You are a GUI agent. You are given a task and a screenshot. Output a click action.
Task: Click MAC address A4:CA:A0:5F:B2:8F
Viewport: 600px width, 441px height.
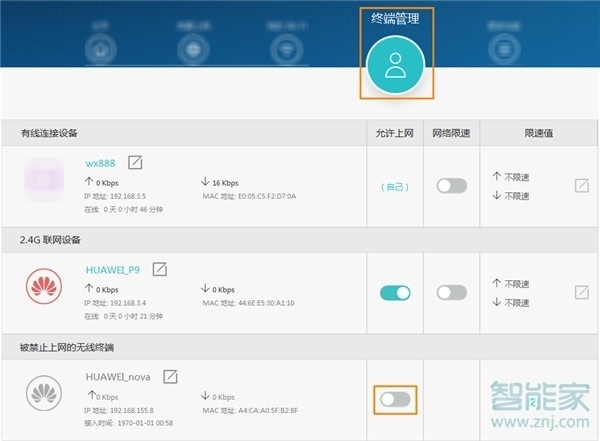pos(268,410)
